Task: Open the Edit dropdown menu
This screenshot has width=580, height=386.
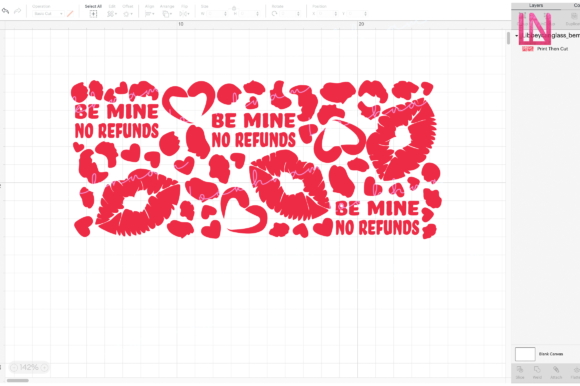Action: click(x=112, y=14)
